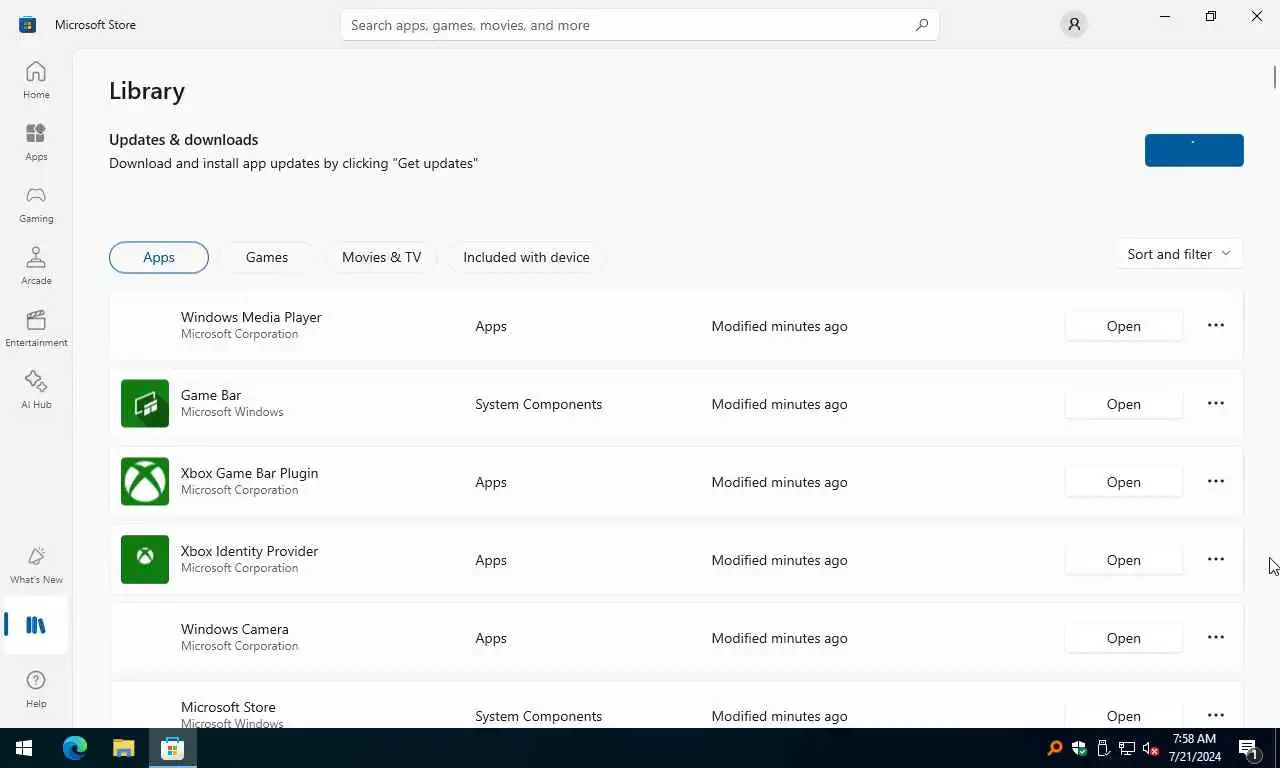Click the blue Get updates button

pyautogui.click(x=1194, y=150)
